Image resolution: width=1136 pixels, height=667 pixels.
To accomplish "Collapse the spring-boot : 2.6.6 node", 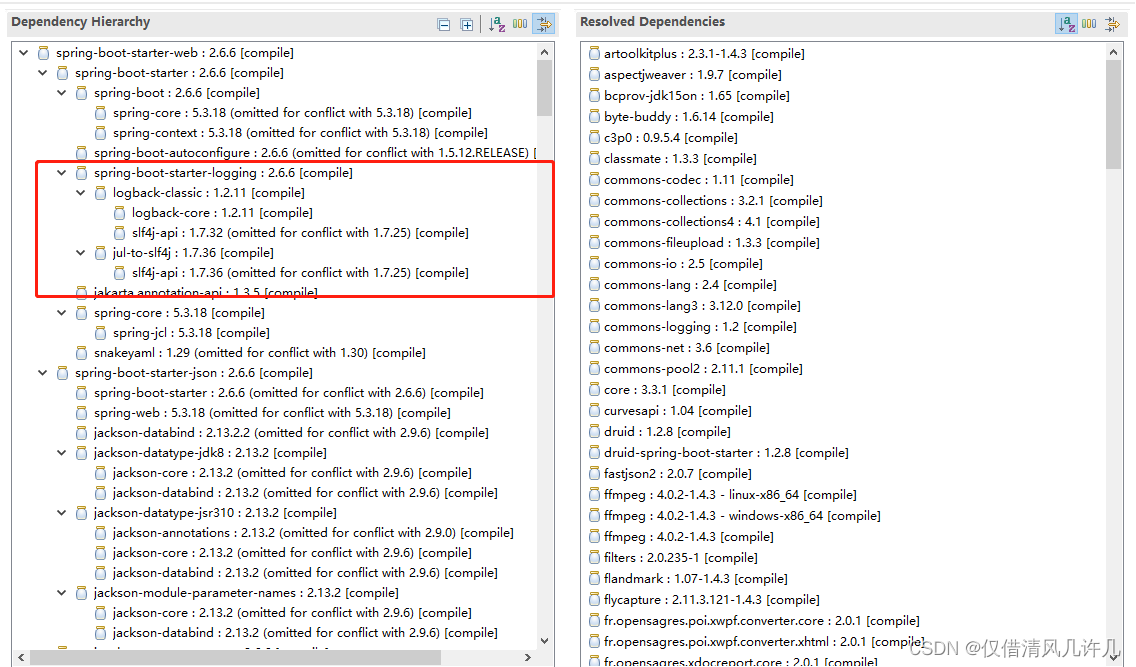I will (x=62, y=93).
